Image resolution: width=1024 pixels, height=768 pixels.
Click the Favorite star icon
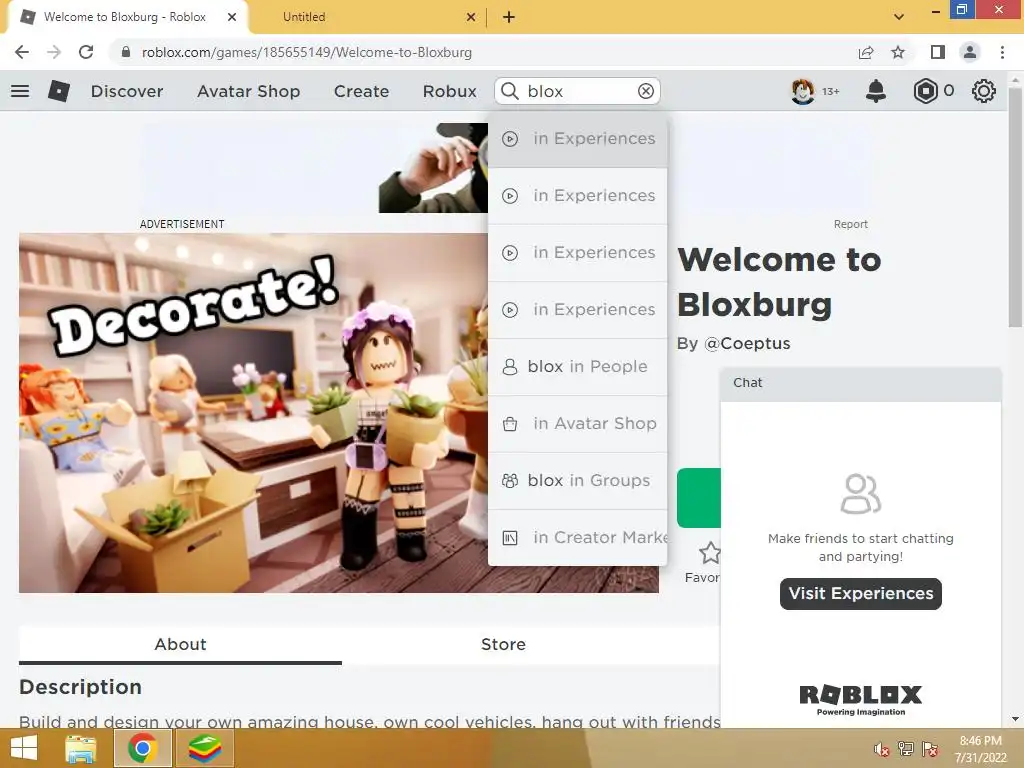(x=709, y=553)
